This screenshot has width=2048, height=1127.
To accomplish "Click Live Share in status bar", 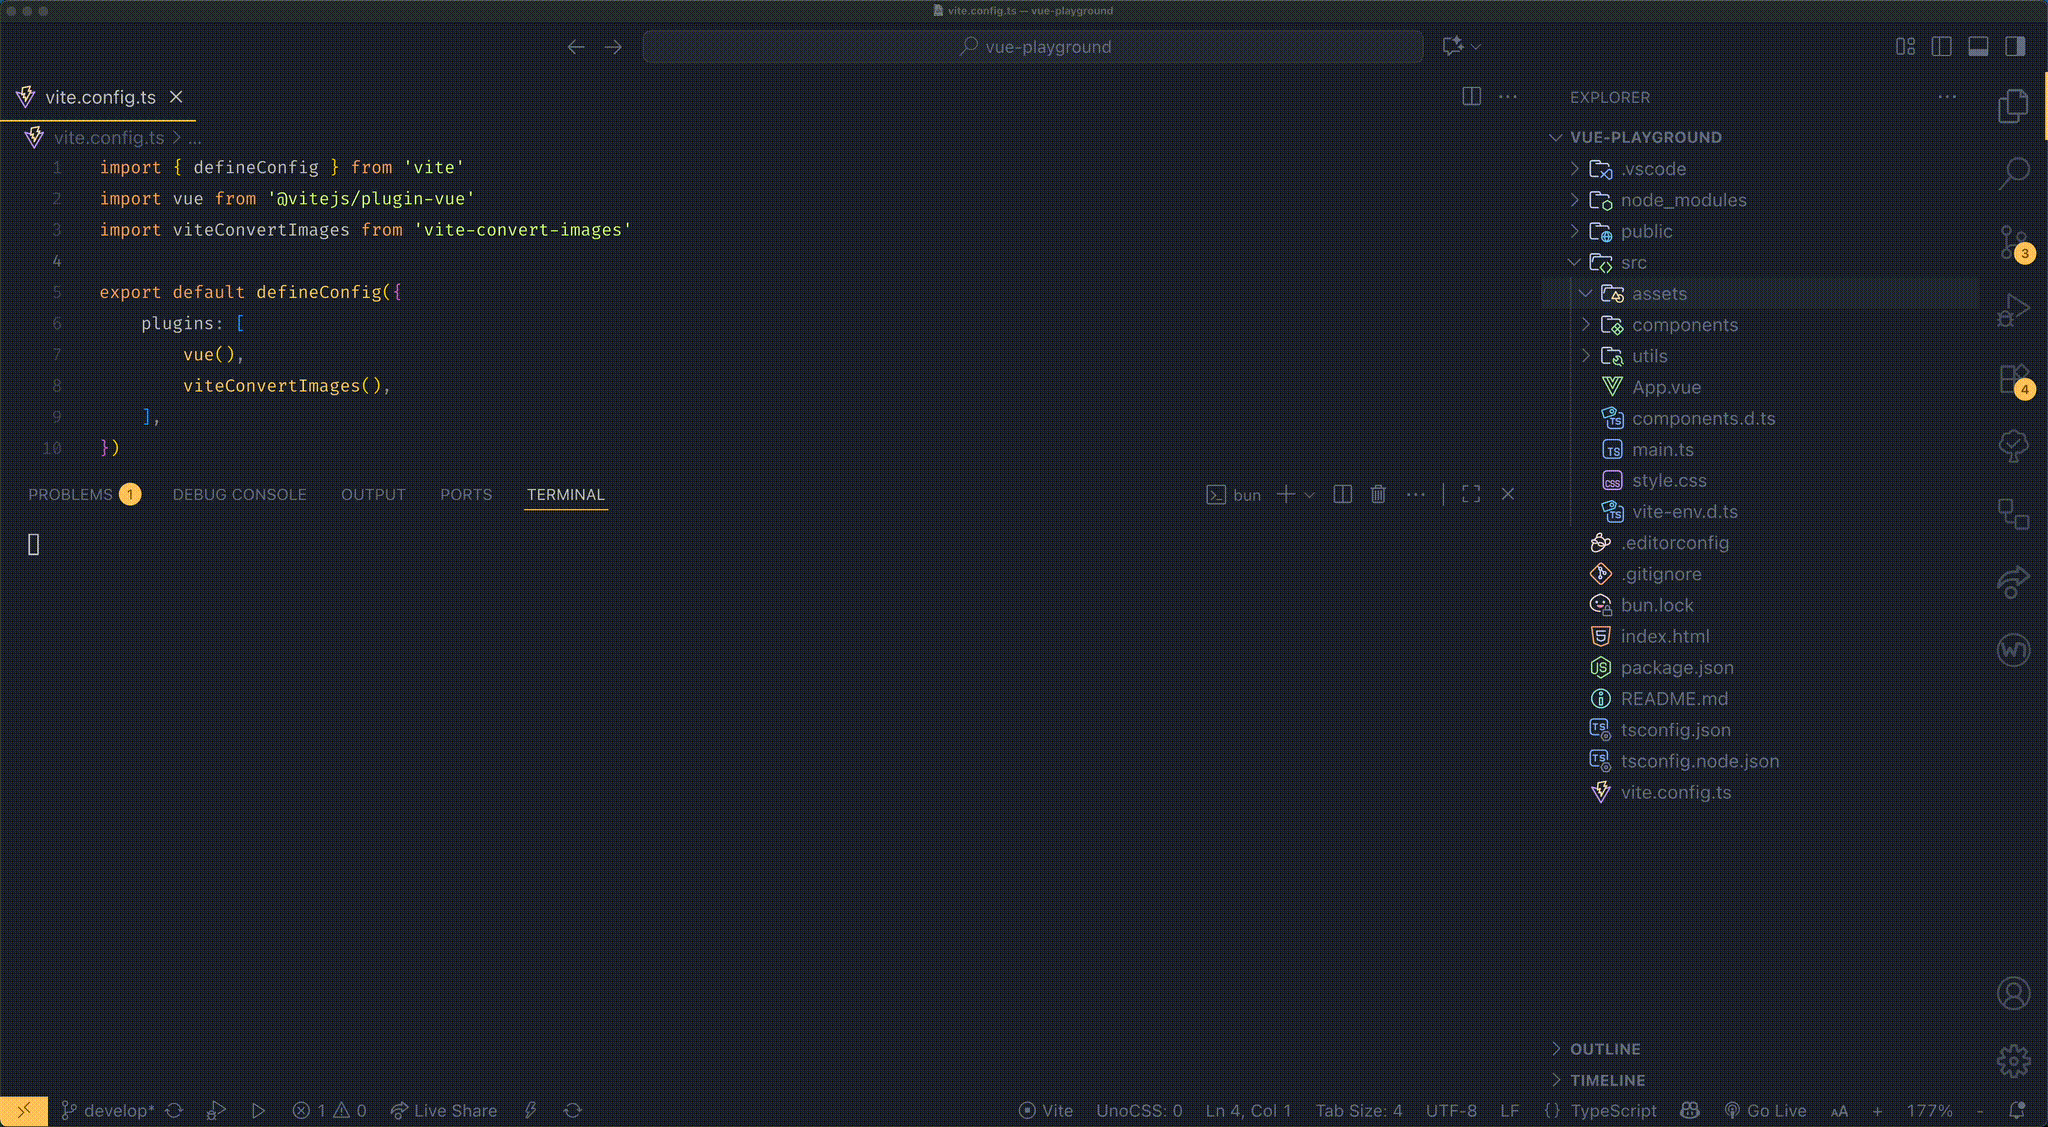I will pyautogui.click(x=444, y=1111).
